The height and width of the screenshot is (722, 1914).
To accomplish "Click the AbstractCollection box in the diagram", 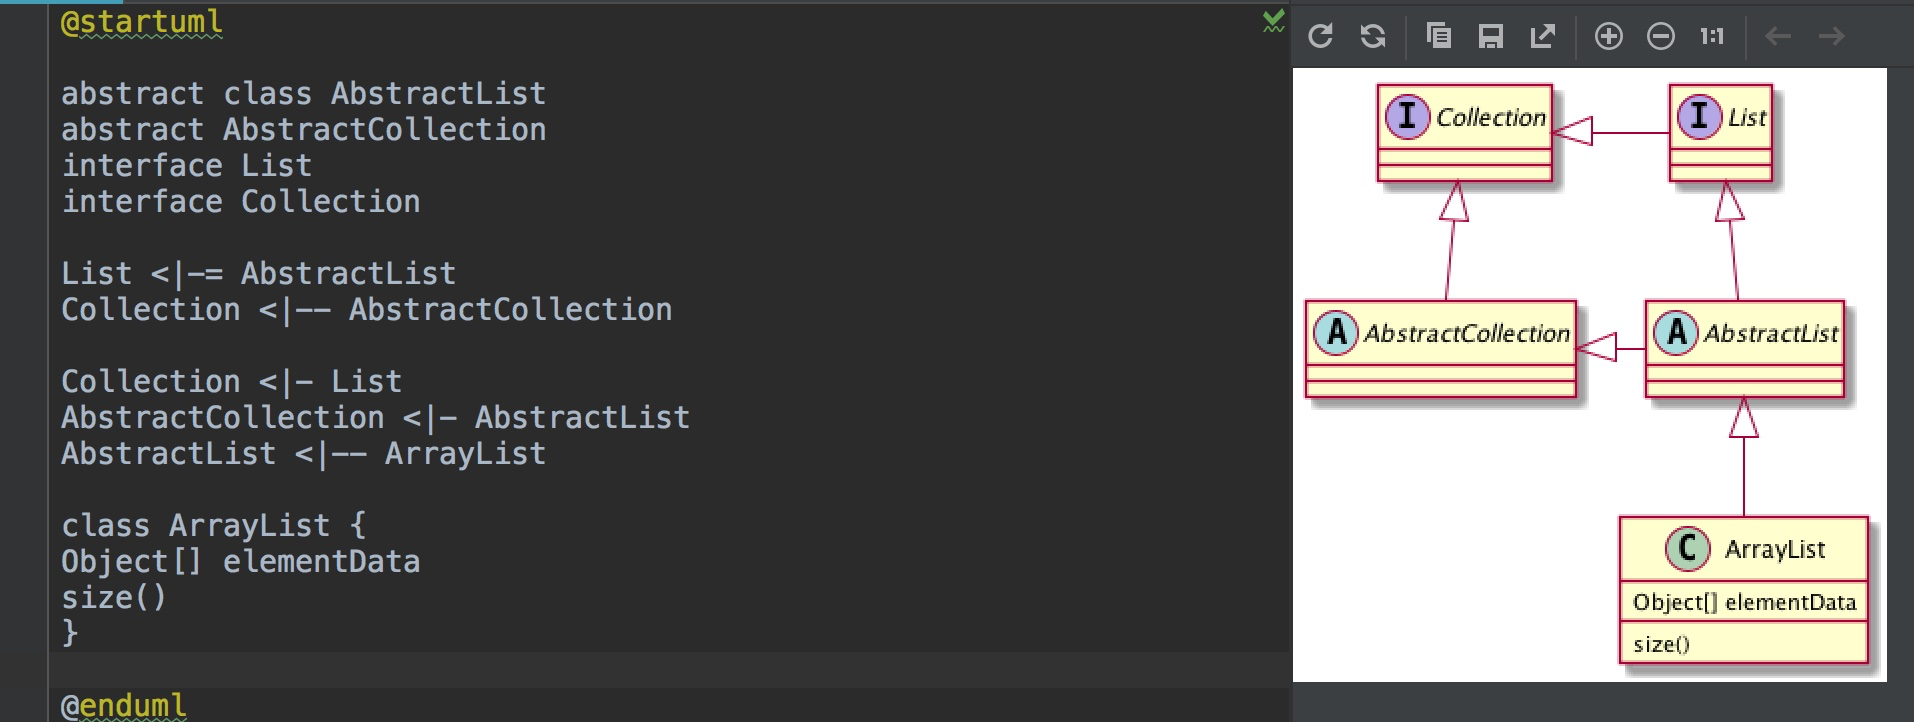I will point(1442,333).
